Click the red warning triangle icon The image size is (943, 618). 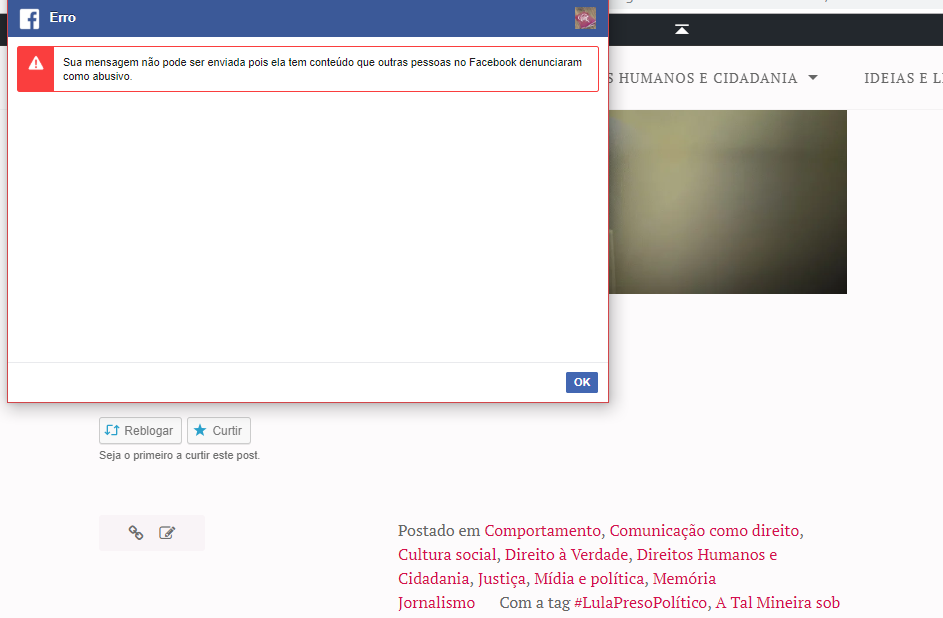[36, 64]
